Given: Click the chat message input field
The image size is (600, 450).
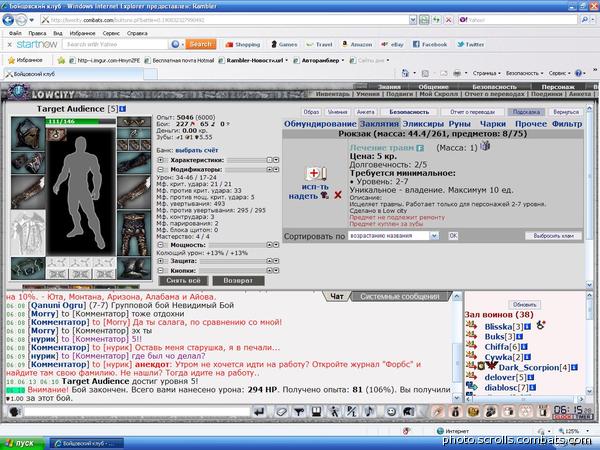Looking at the screenshot, I should [x=137, y=412].
